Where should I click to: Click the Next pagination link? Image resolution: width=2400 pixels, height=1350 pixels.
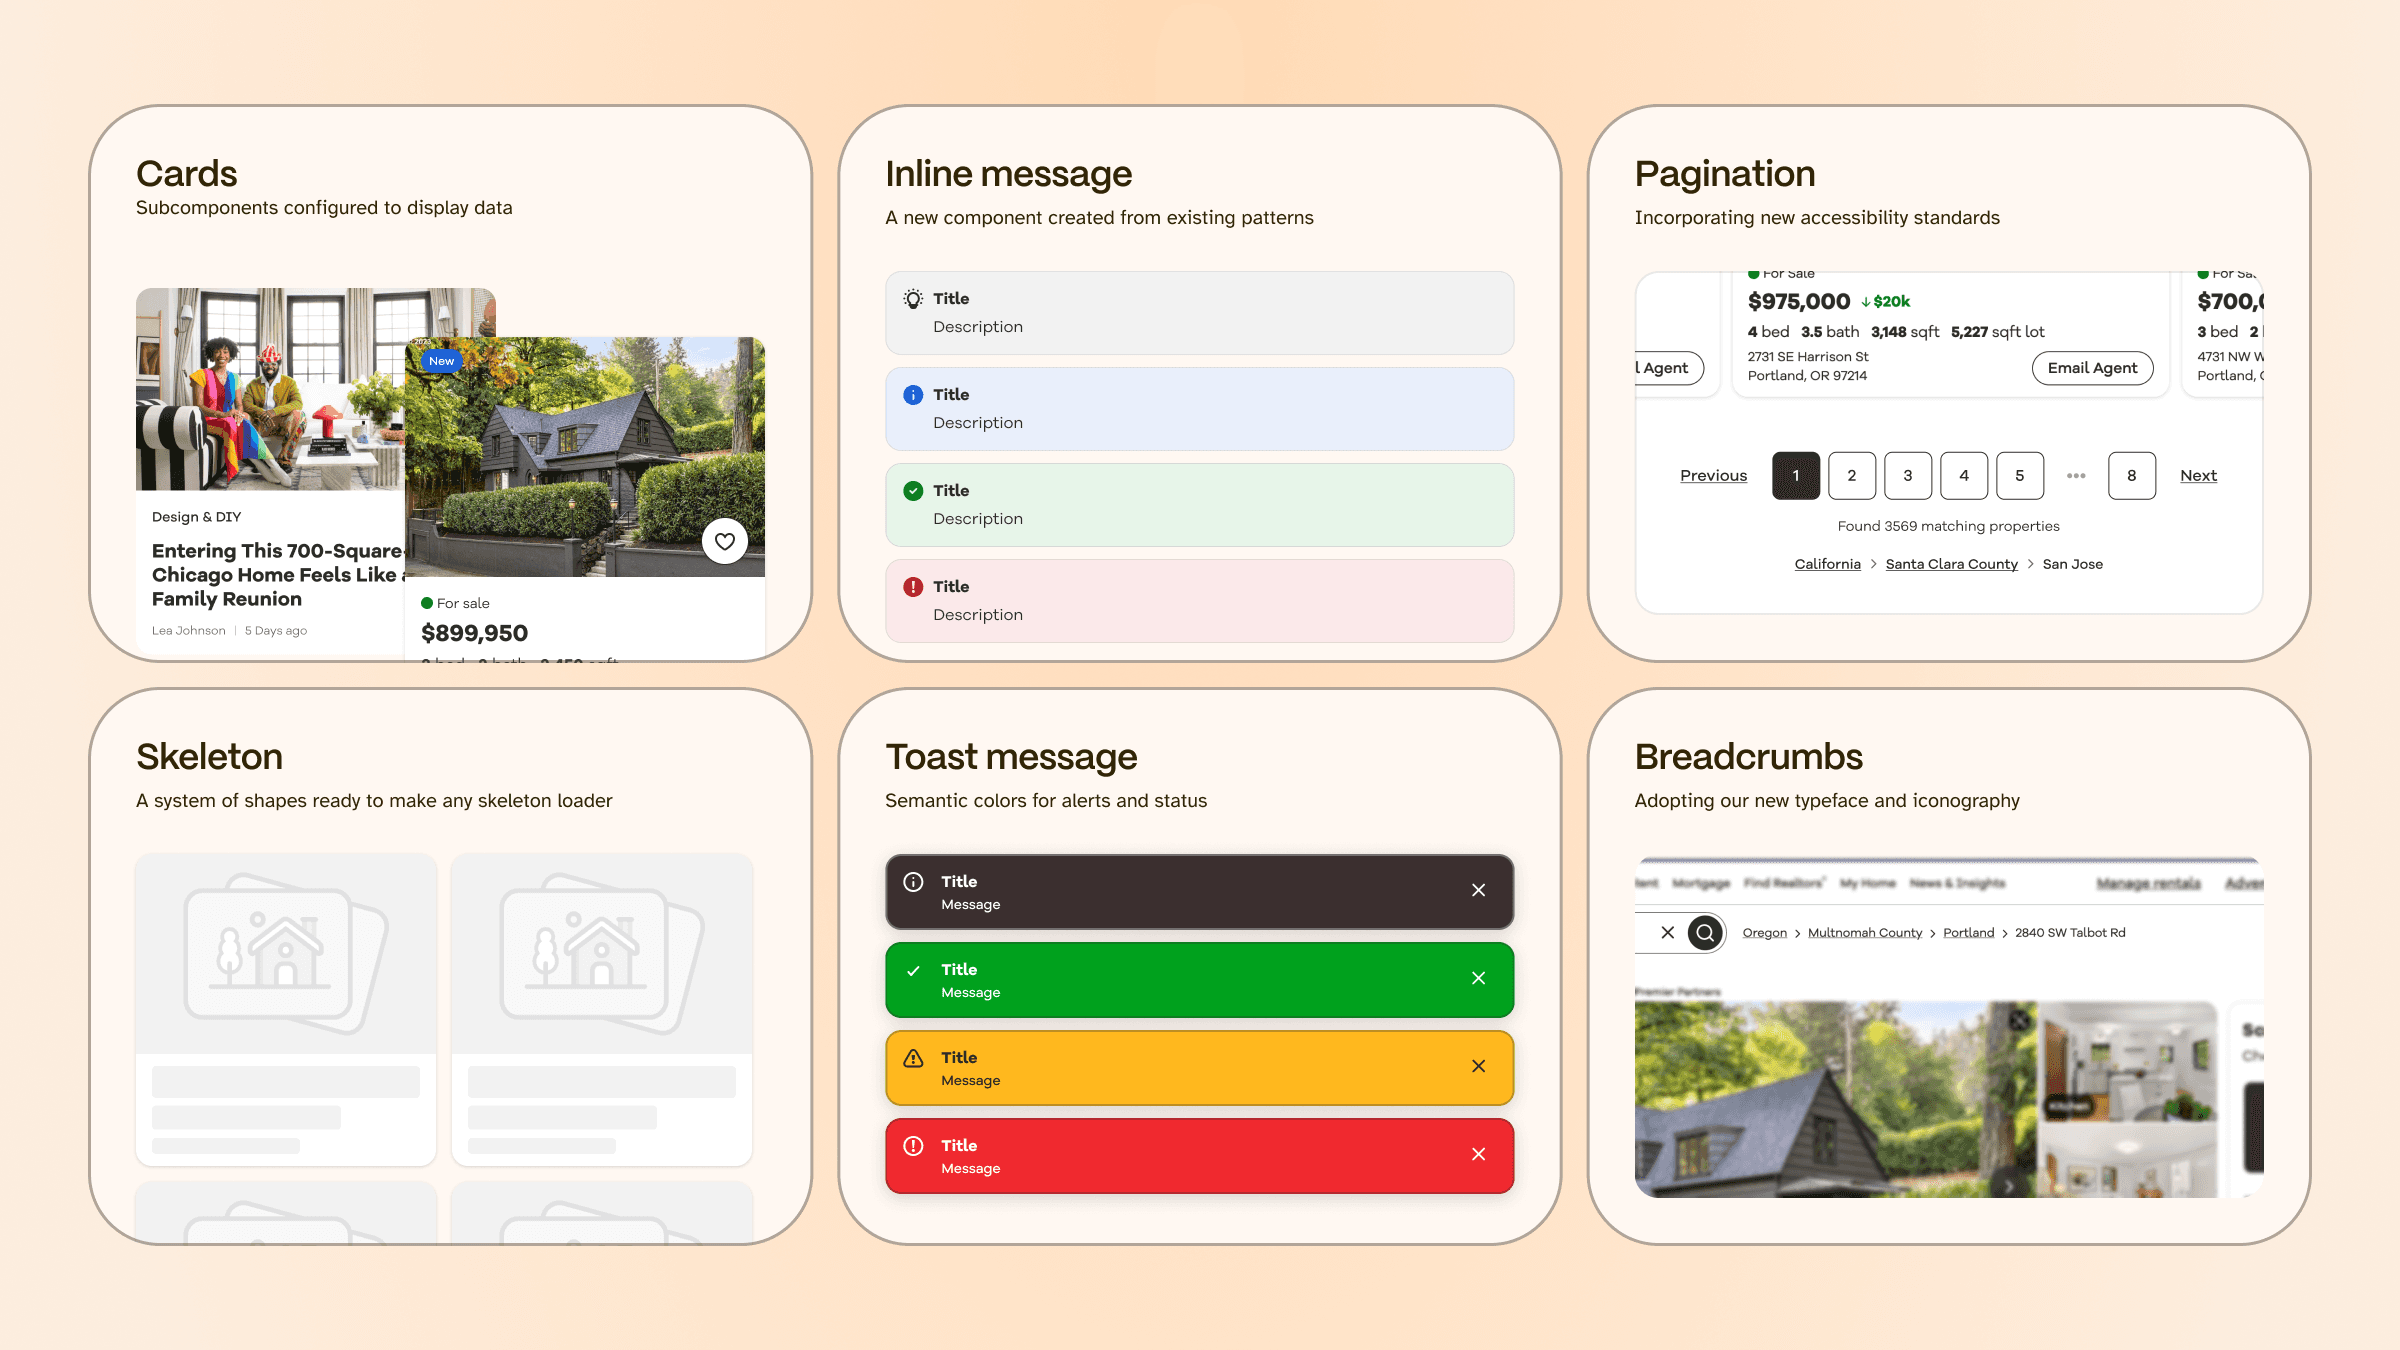coord(2198,476)
